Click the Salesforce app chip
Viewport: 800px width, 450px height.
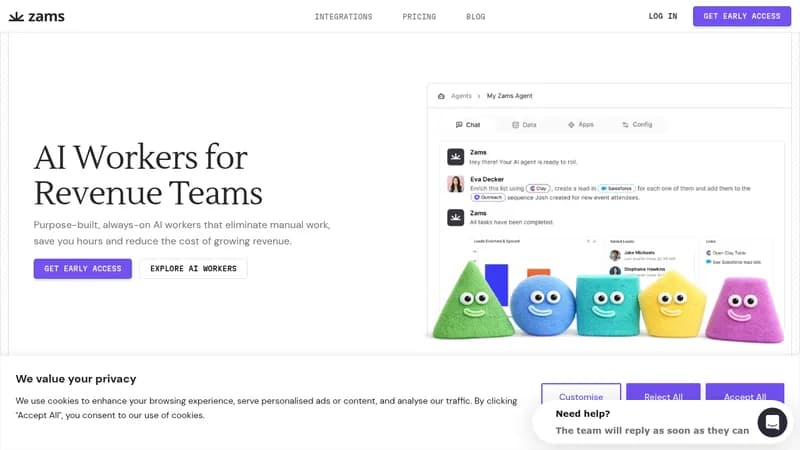coord(616,188)
